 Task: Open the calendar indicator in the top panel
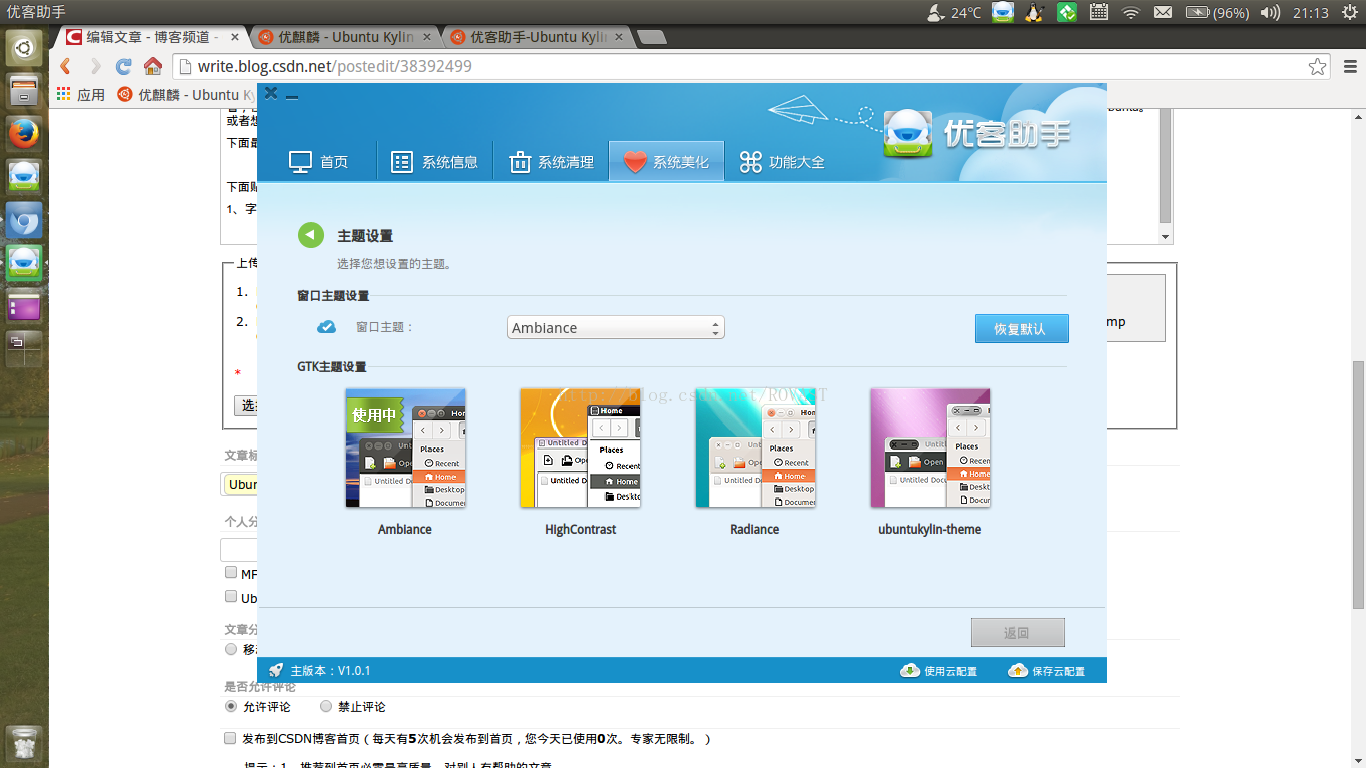(x=1099, y=12)
